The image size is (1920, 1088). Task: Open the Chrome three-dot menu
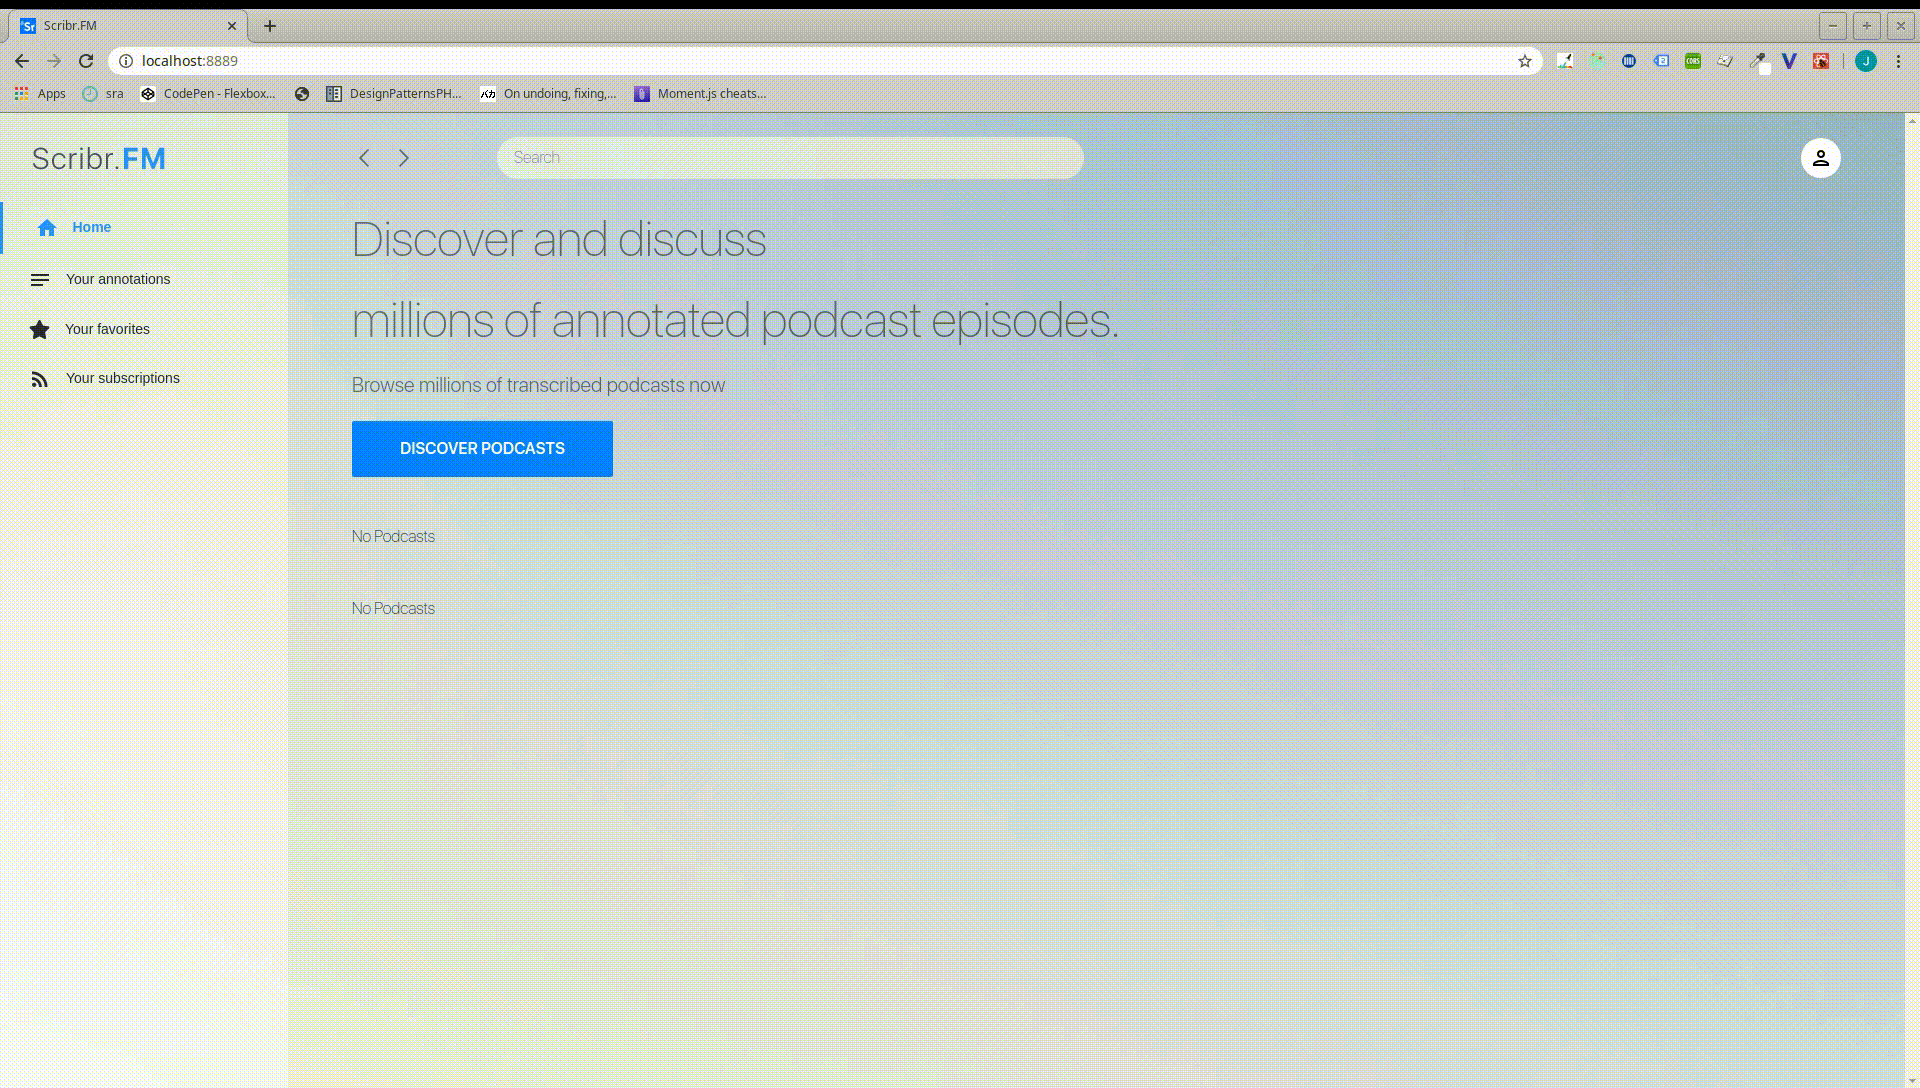(1899, 61)
